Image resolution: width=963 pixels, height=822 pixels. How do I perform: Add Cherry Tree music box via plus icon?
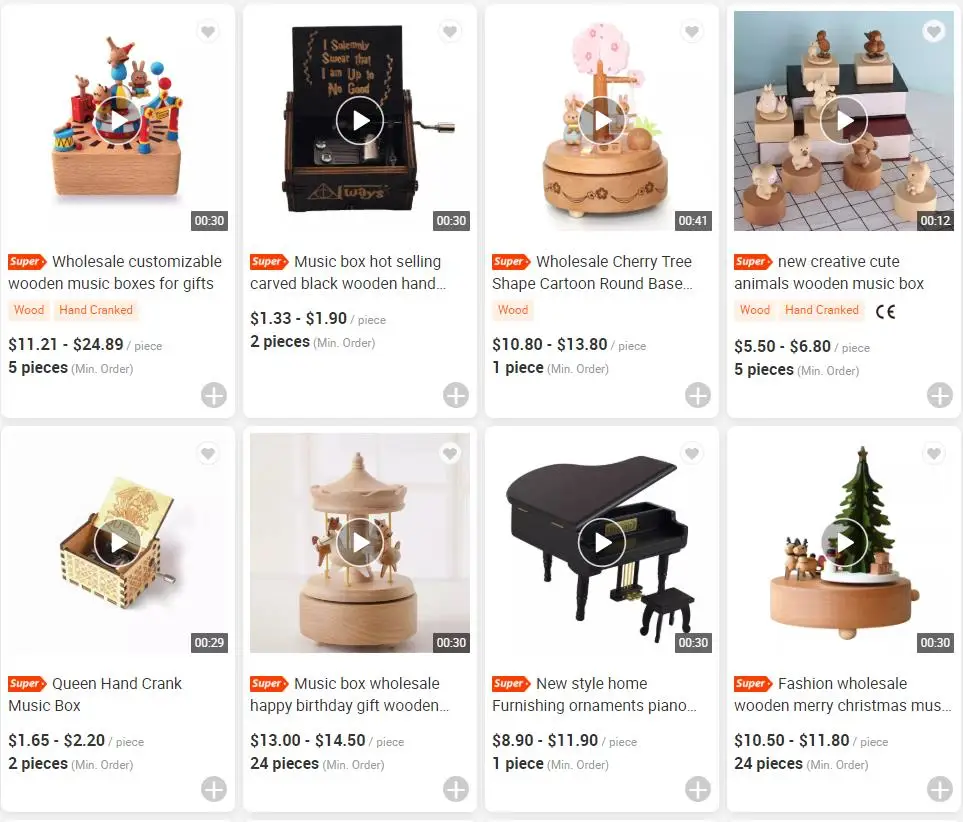coord(698,395)
